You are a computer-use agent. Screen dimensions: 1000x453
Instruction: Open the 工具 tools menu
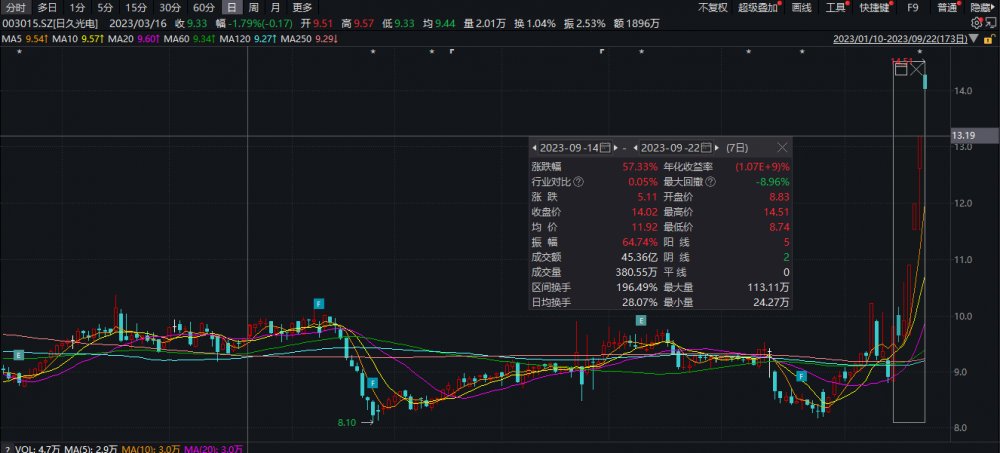click(836, 8)
